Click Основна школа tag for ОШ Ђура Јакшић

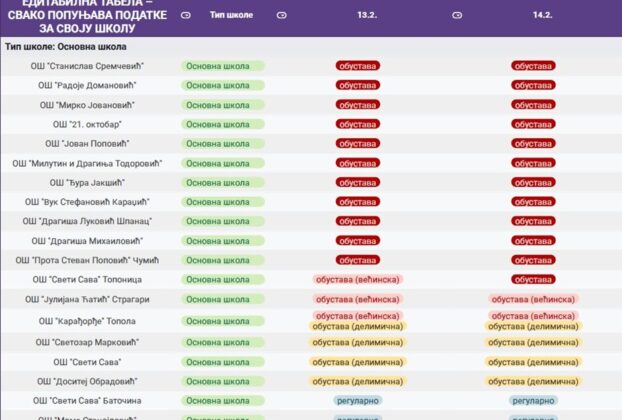click(x=222, y=182)
